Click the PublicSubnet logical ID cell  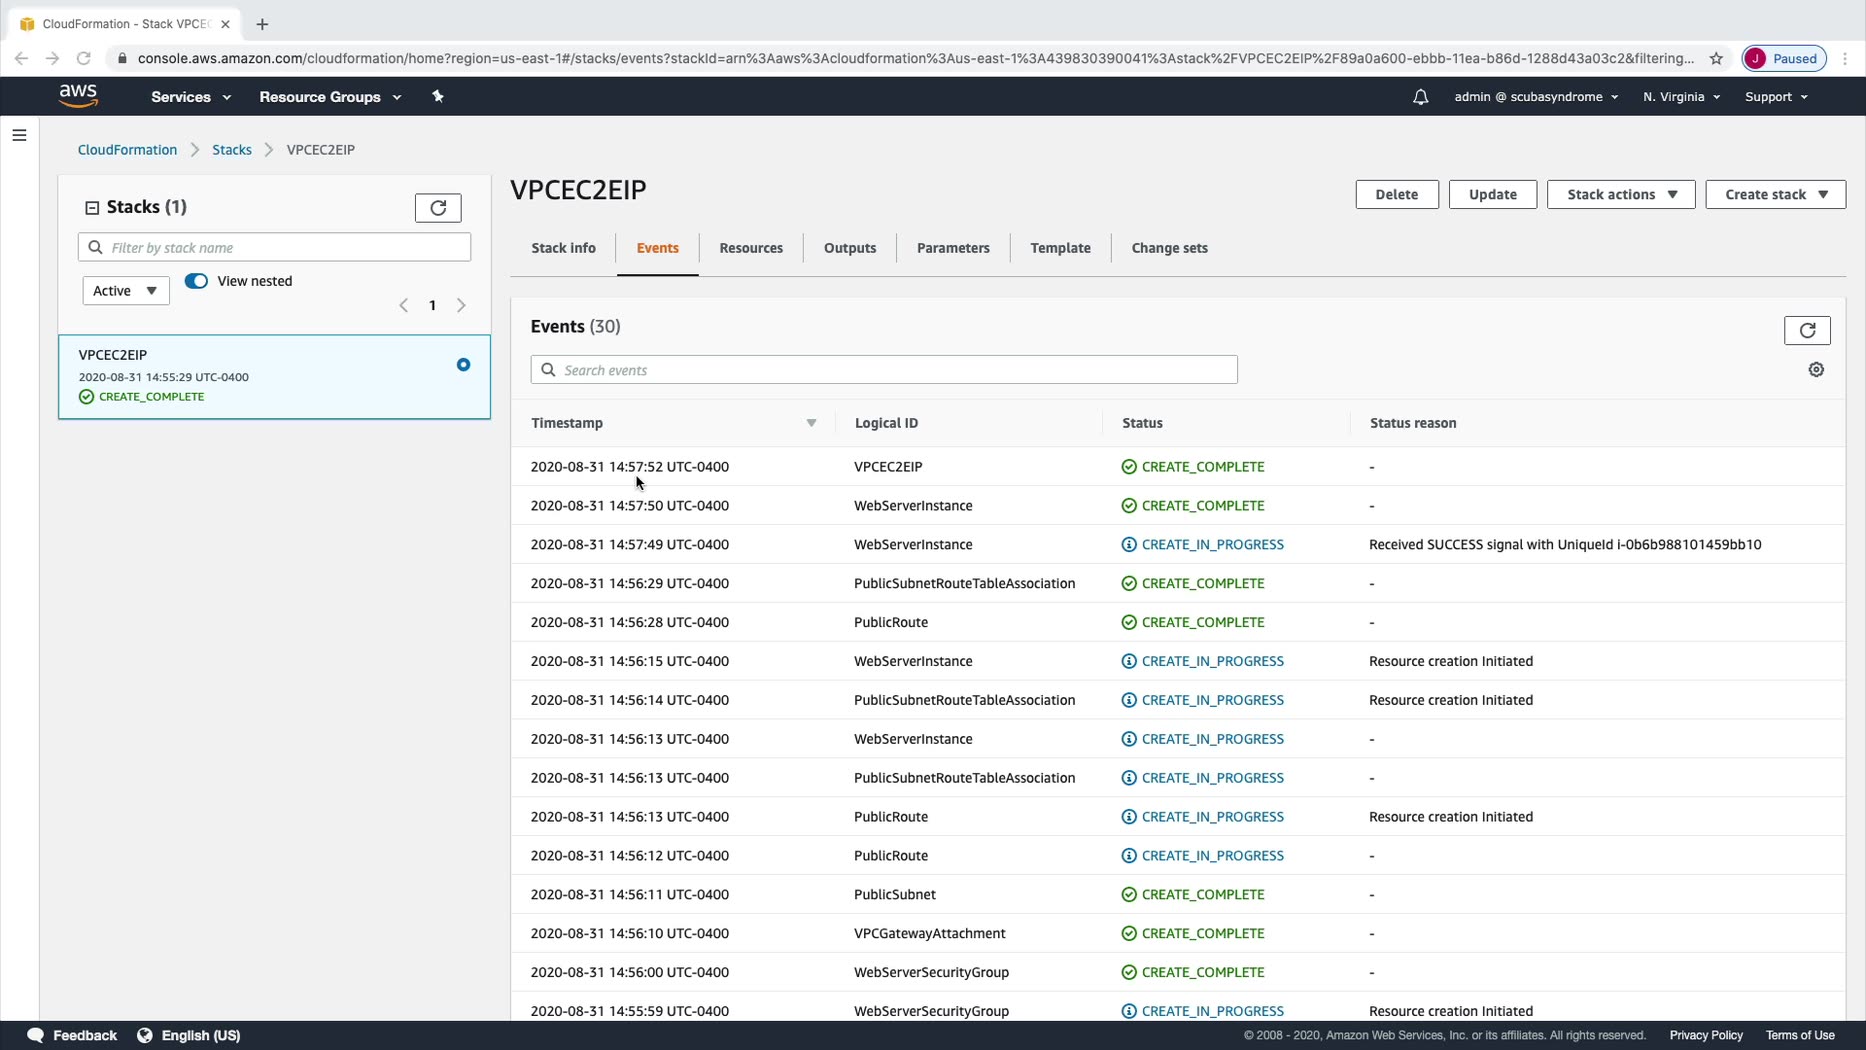(895, 895)
